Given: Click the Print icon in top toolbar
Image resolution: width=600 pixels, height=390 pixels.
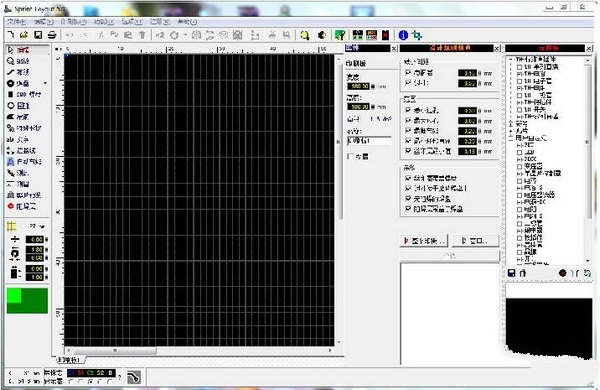Looking at the screenshot, I should point(52,35).
